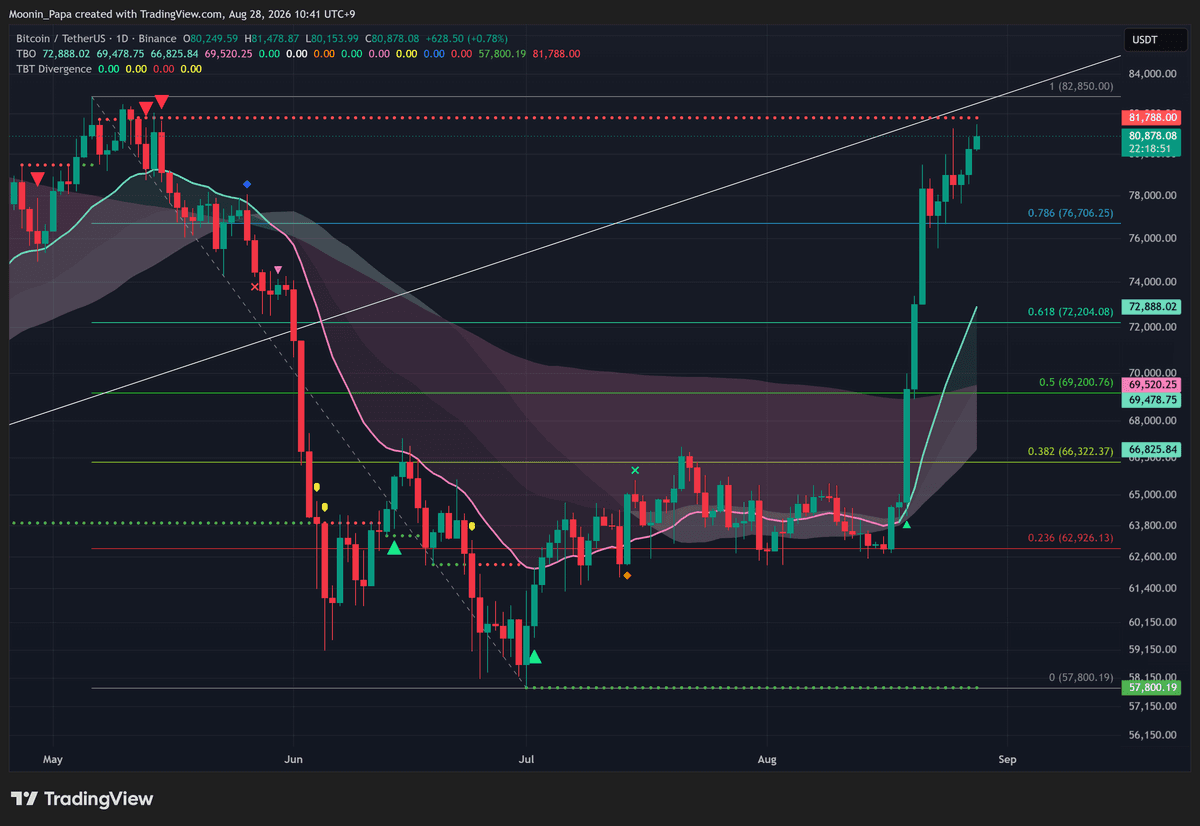Click the 72,888.02 teal price axis tag
Viewport: 1200px width, 826px height.
[x=1152, y=307]
